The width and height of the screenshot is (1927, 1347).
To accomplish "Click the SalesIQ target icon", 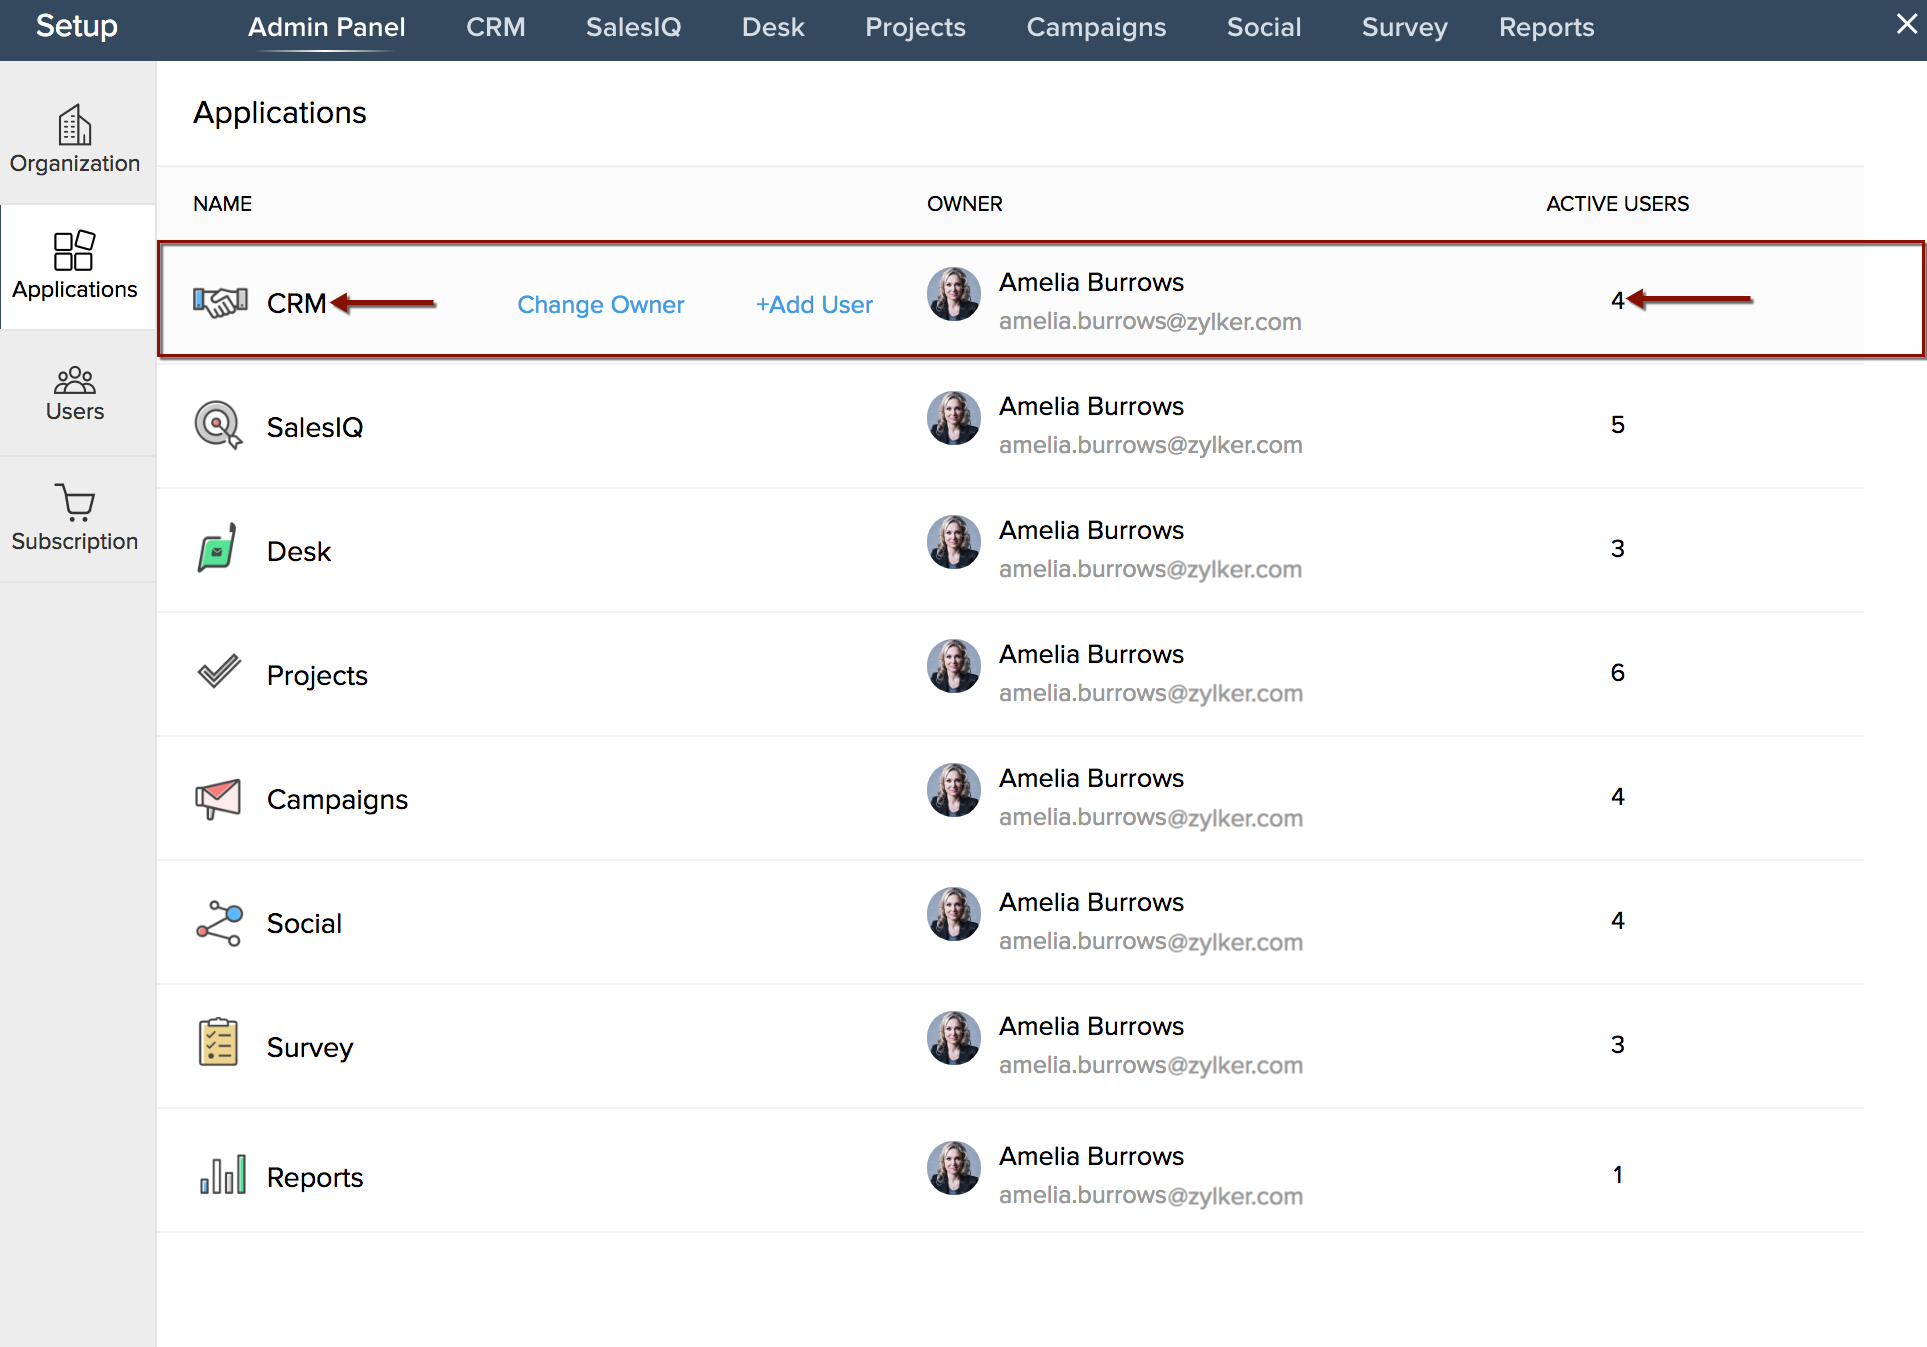I will (218, 426).
